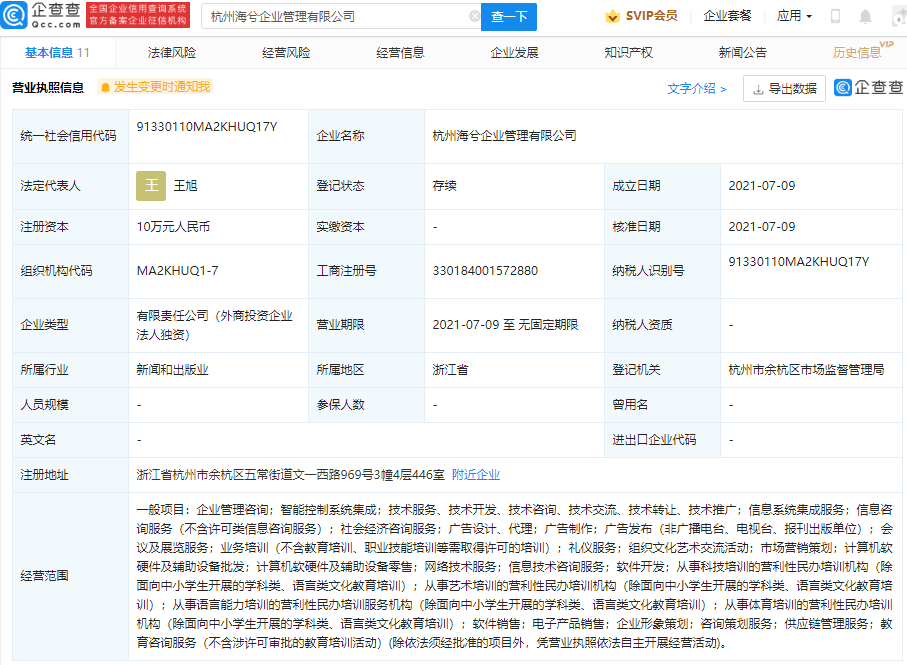Open the 经营风险 tab

click(x=286, y=53)
